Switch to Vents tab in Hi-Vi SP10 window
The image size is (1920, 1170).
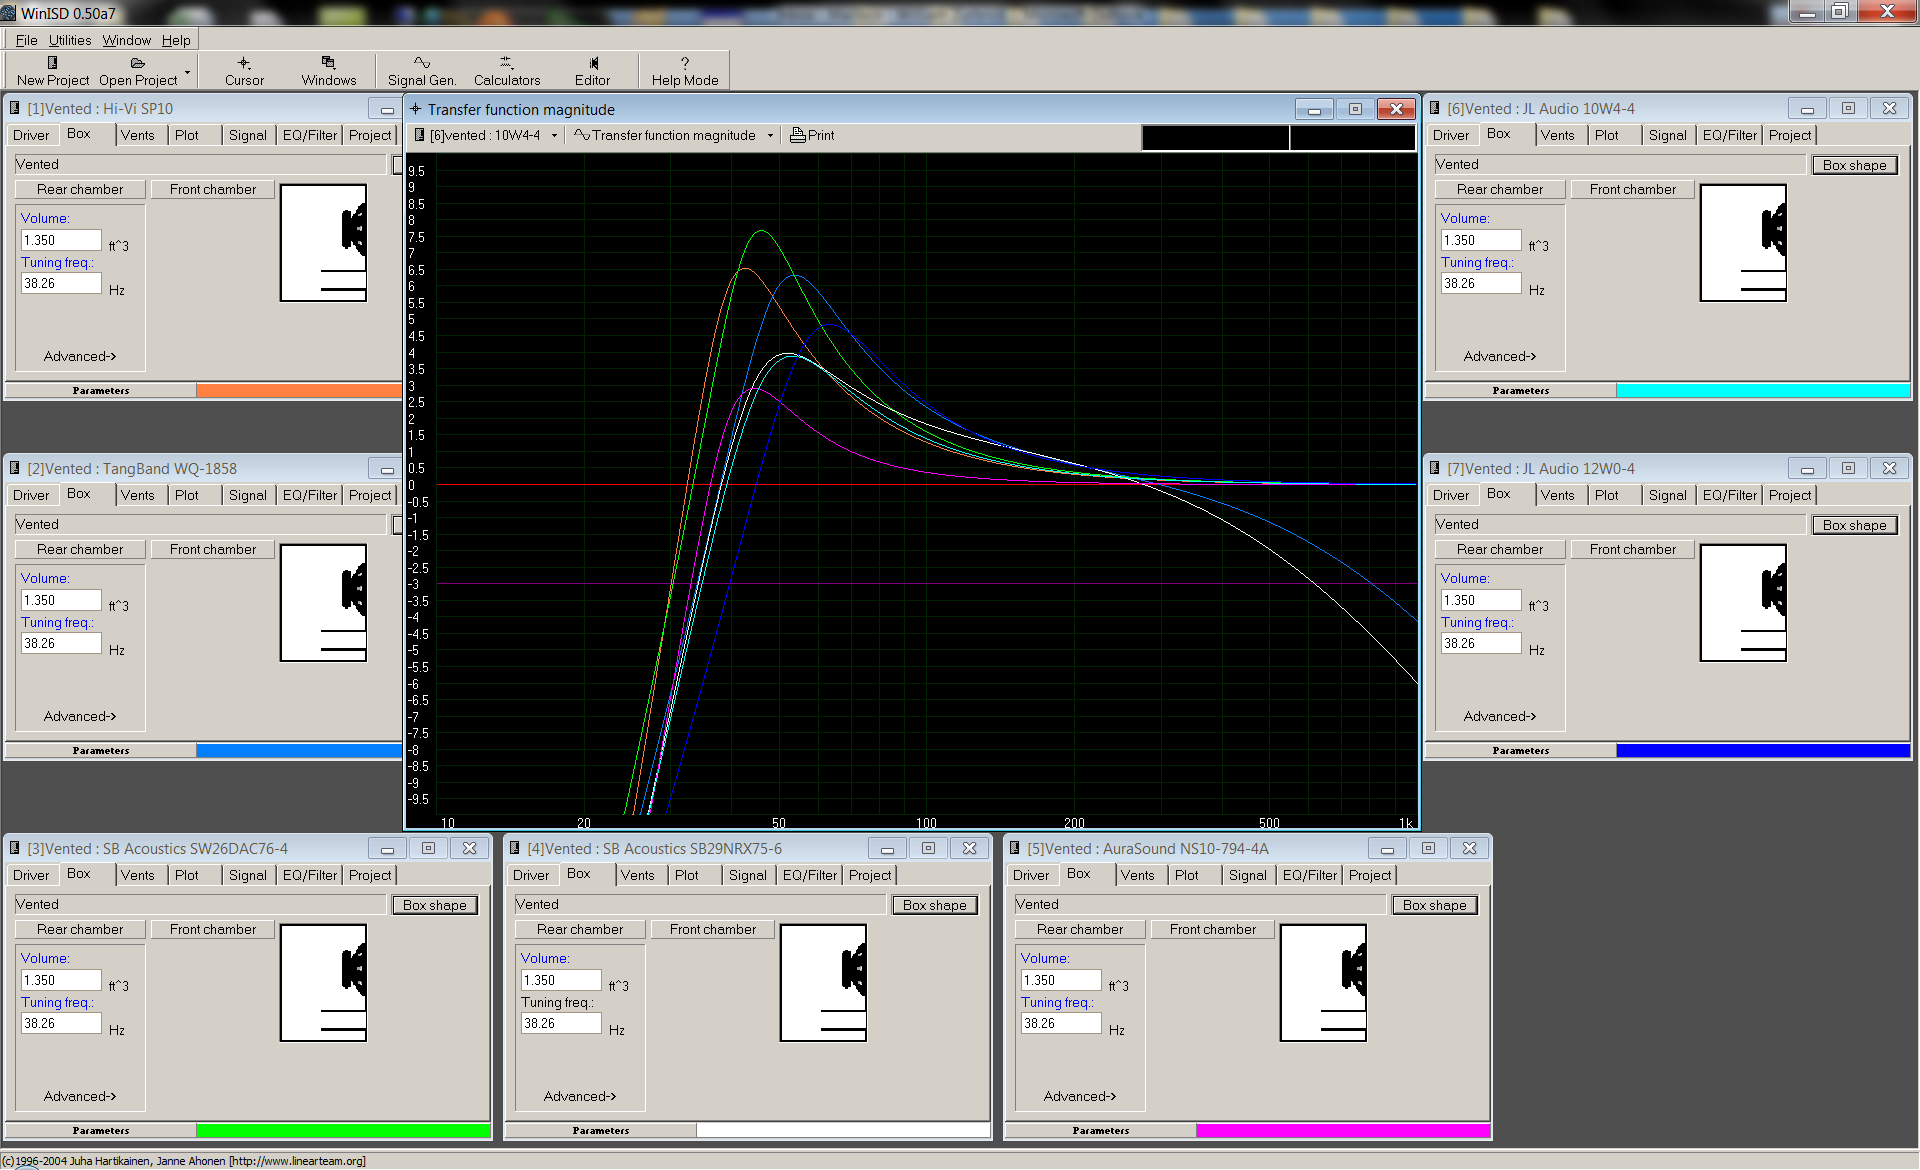point(138,135)
